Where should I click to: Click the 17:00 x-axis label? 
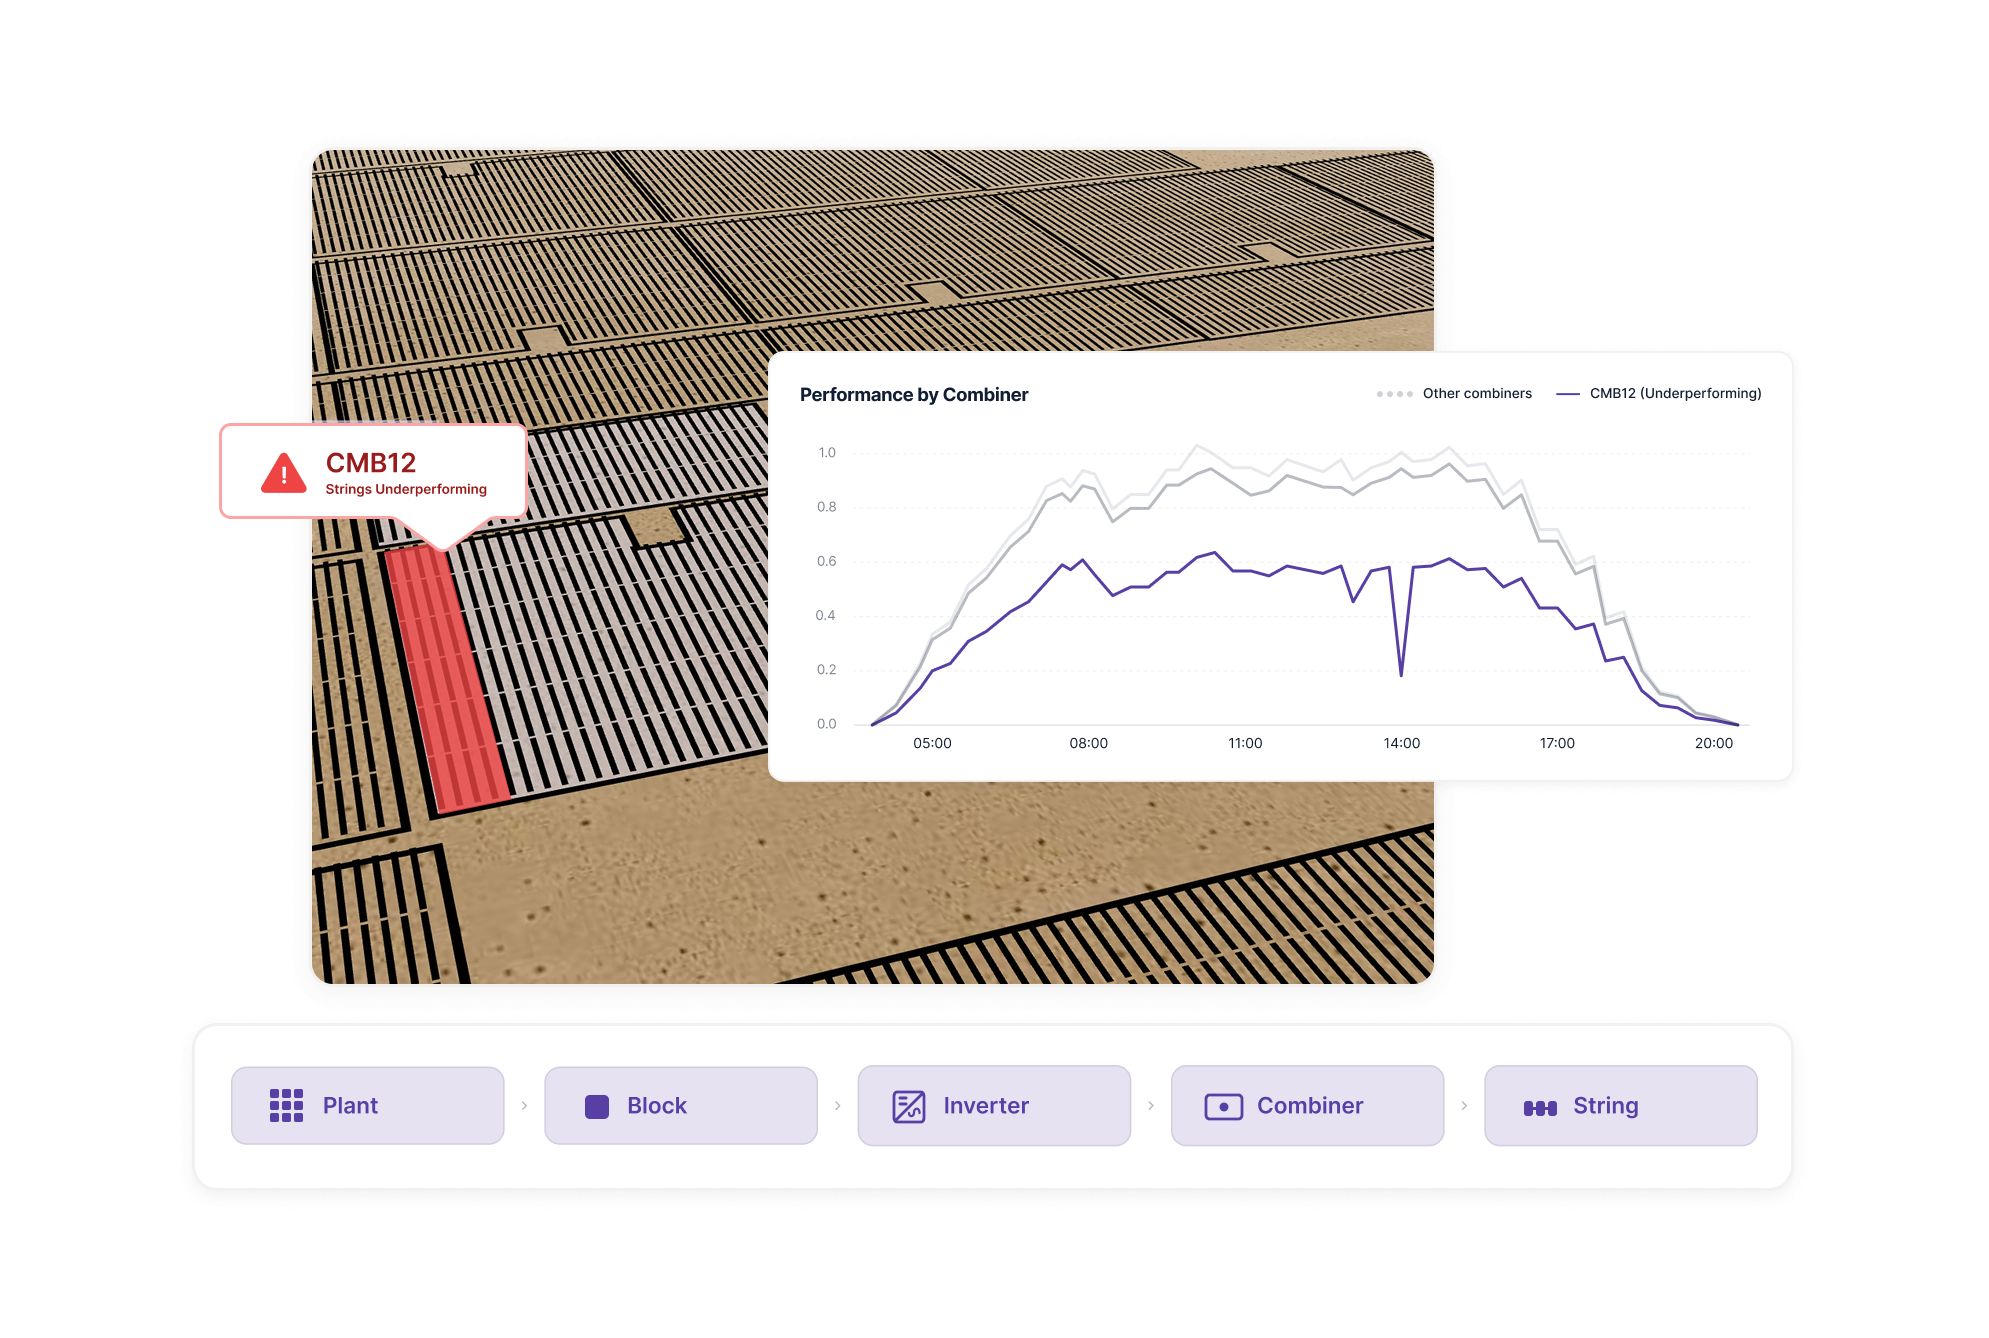click(x=1557, y=743)
